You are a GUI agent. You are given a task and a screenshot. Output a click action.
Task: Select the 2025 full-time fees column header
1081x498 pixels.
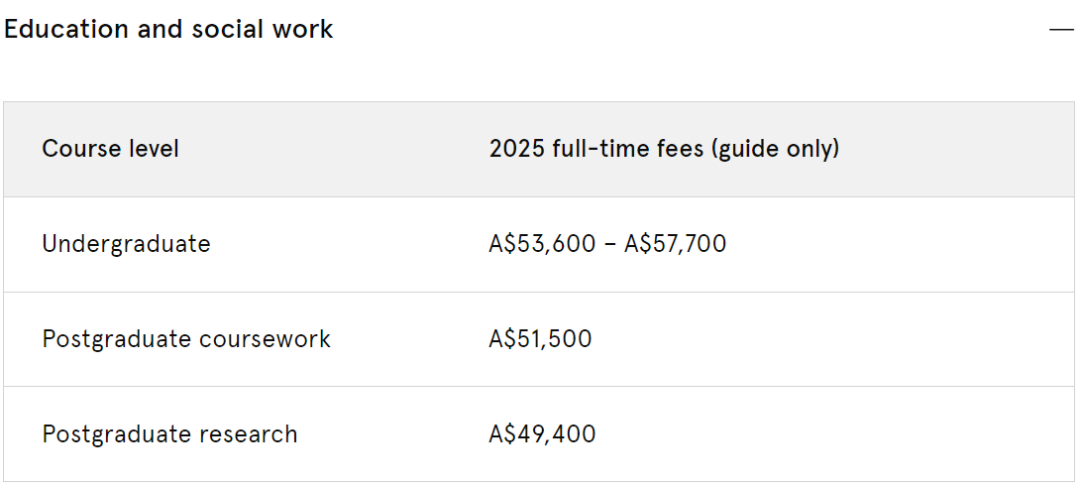click(664, 149)
